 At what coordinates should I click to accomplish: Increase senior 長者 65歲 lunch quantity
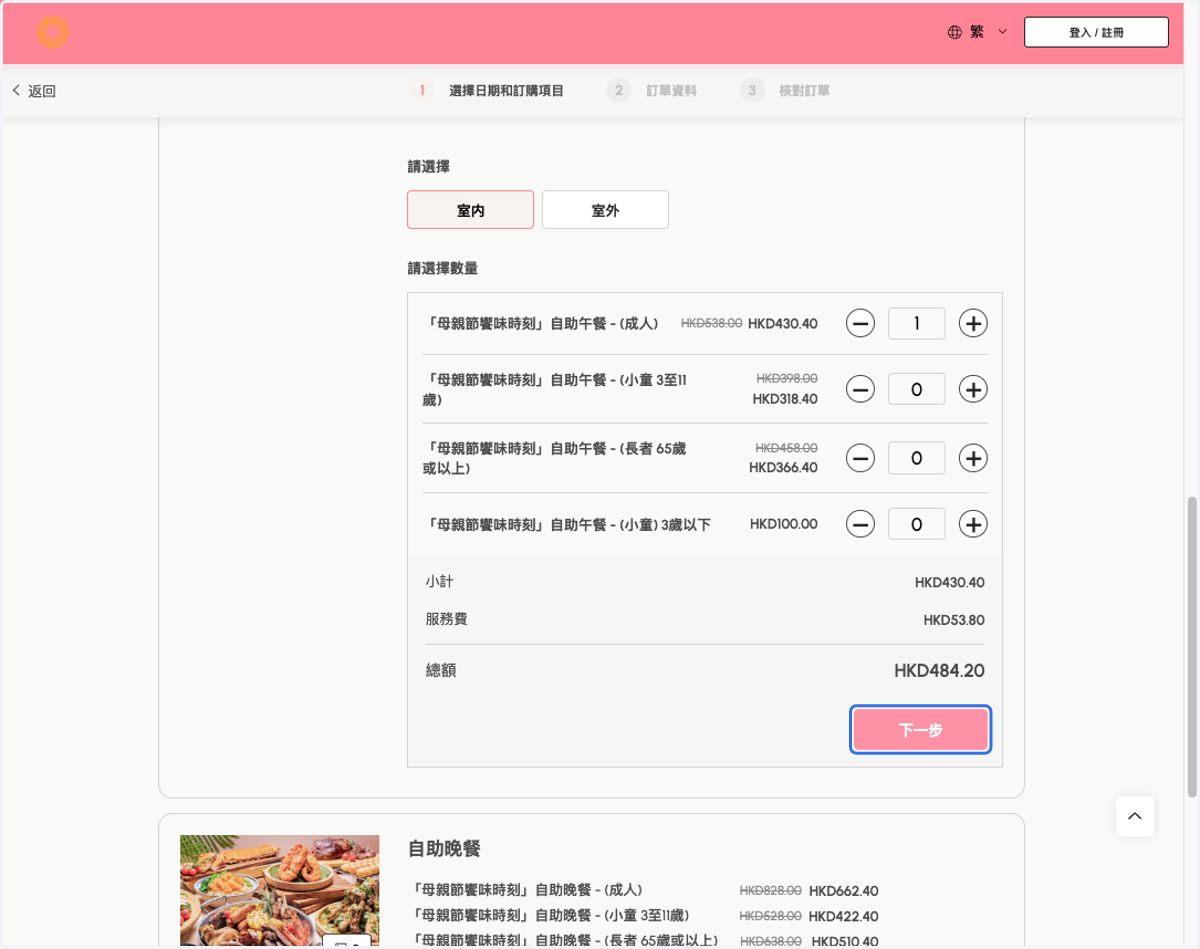click(x=973, y=458)
